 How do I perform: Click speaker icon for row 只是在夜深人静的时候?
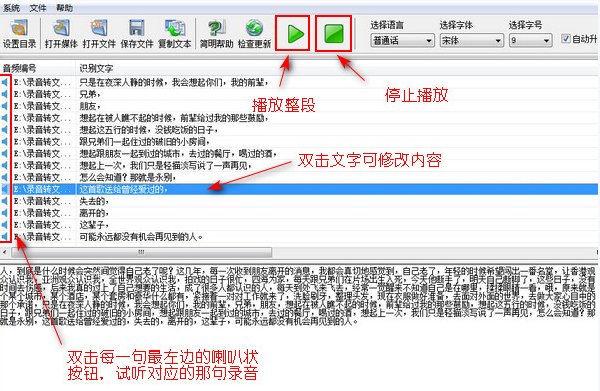tap(5, 82)
